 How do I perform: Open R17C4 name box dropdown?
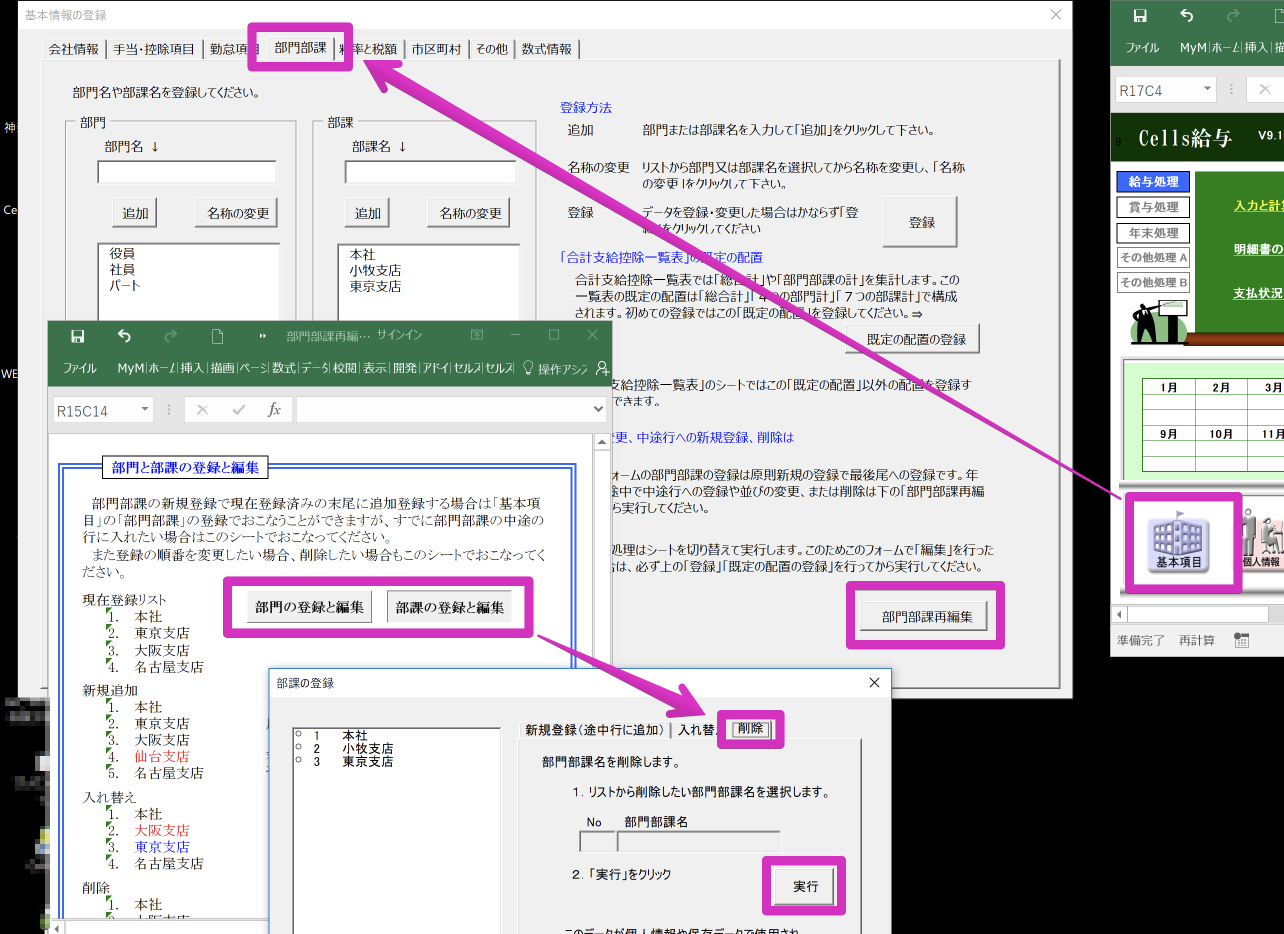(x=1208, y=89)
